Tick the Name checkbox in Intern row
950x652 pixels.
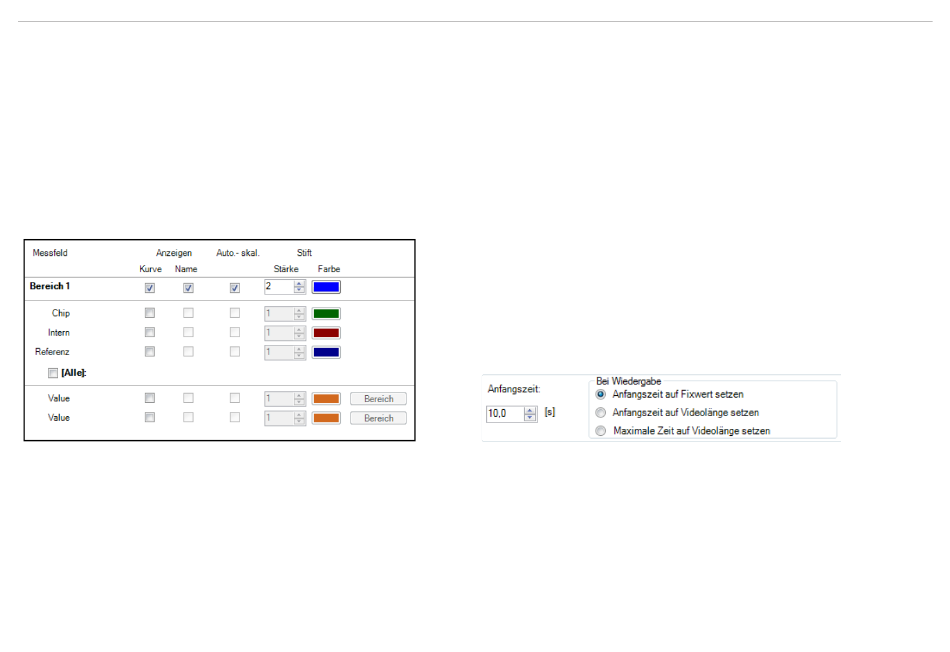click(188, 333)
